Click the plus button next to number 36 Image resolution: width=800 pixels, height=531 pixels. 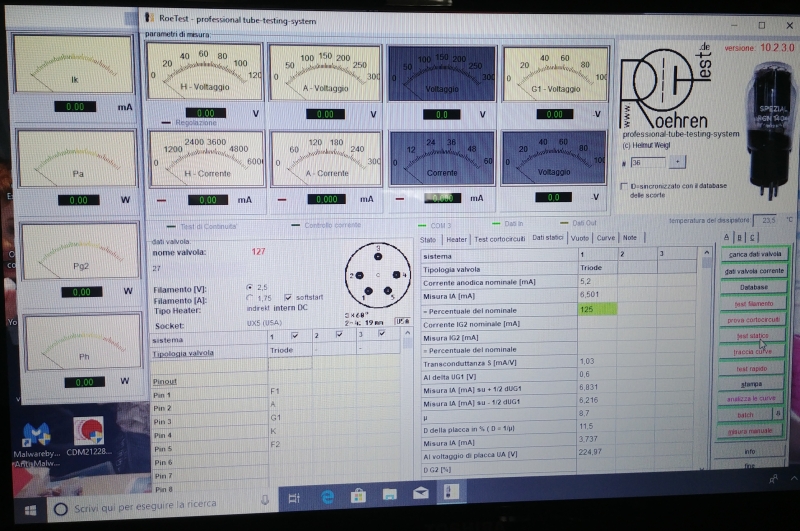(x=676, y=161)
